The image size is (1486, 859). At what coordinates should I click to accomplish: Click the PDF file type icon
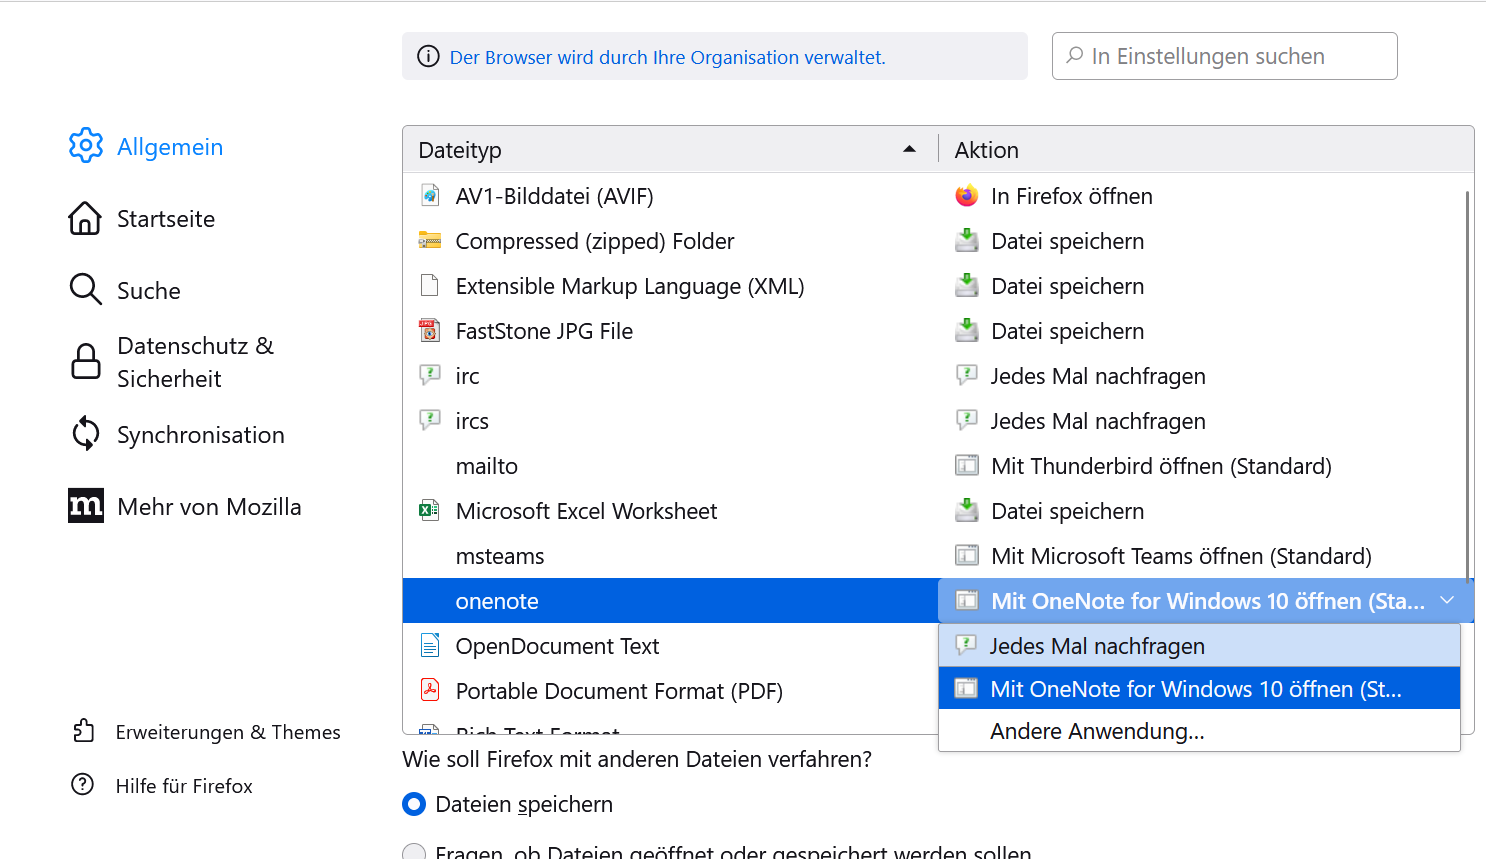[x=430, y=690]
